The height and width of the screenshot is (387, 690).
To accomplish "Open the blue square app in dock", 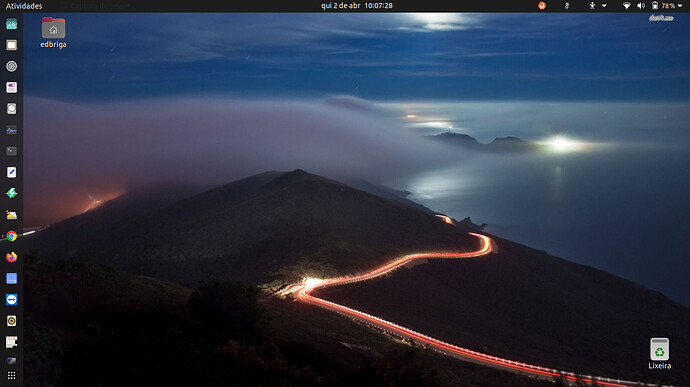I will point(11,278).
